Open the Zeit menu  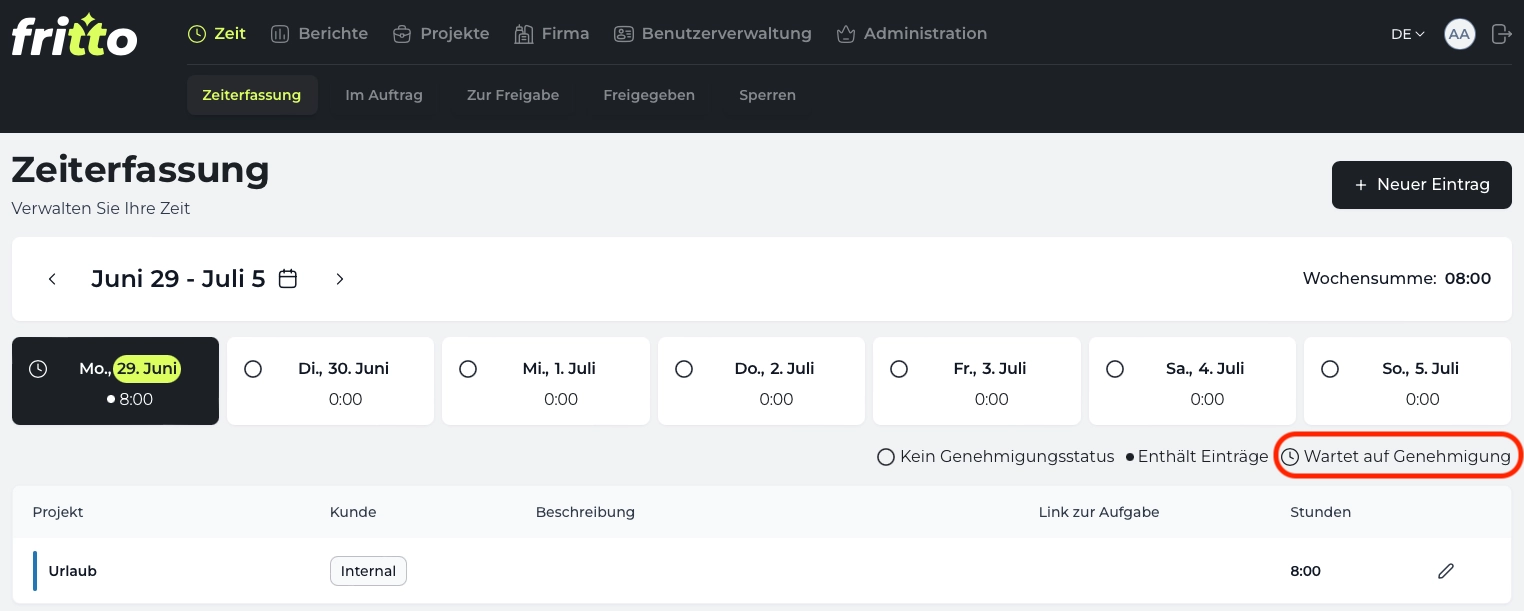[x=217, y=33]
